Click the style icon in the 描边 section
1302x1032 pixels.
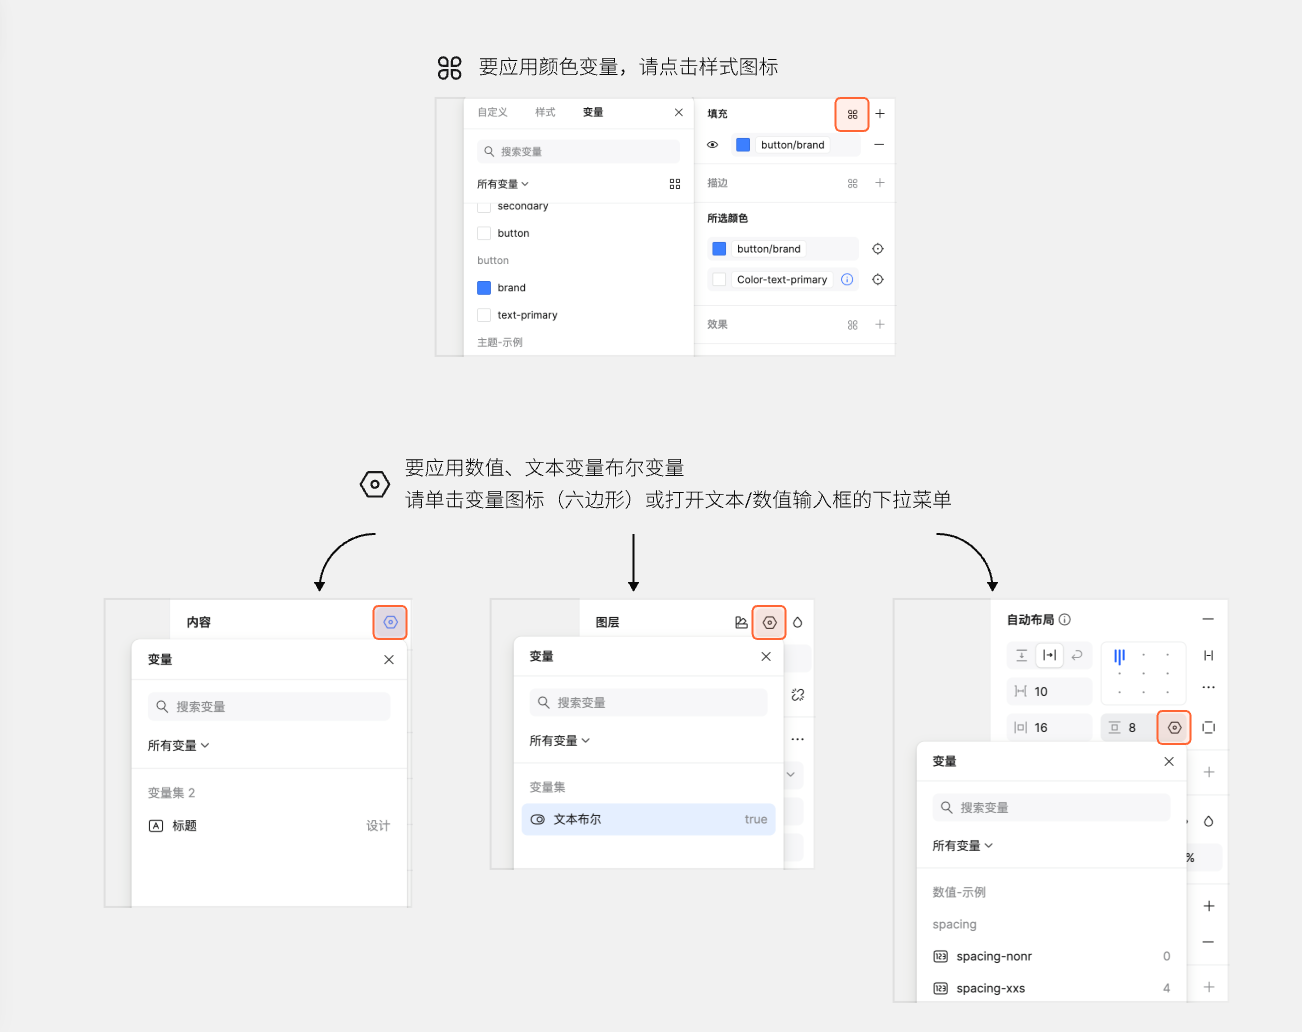tap(852, 183)
